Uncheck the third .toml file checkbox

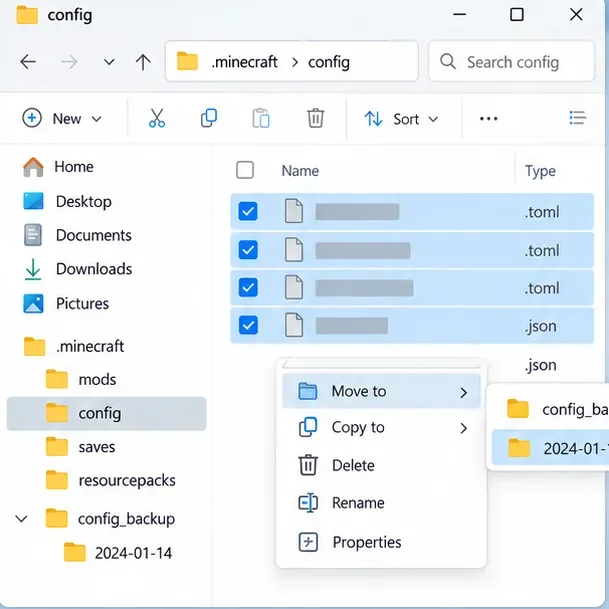248,288
